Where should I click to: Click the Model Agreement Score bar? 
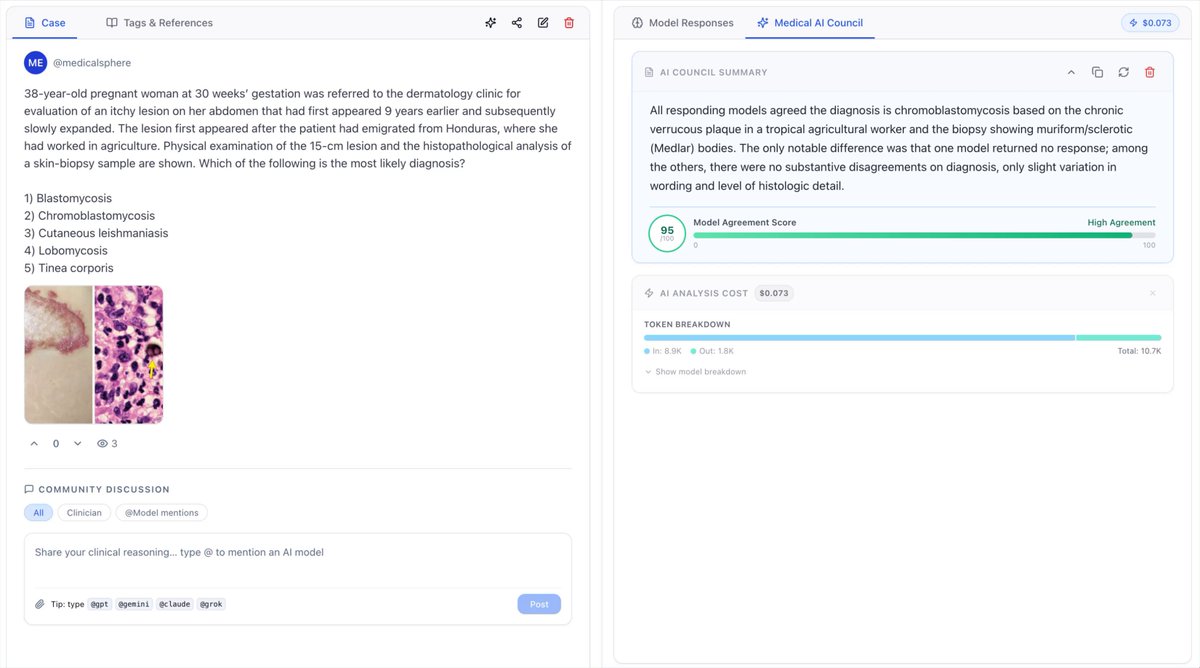click(x=924, y=235)
